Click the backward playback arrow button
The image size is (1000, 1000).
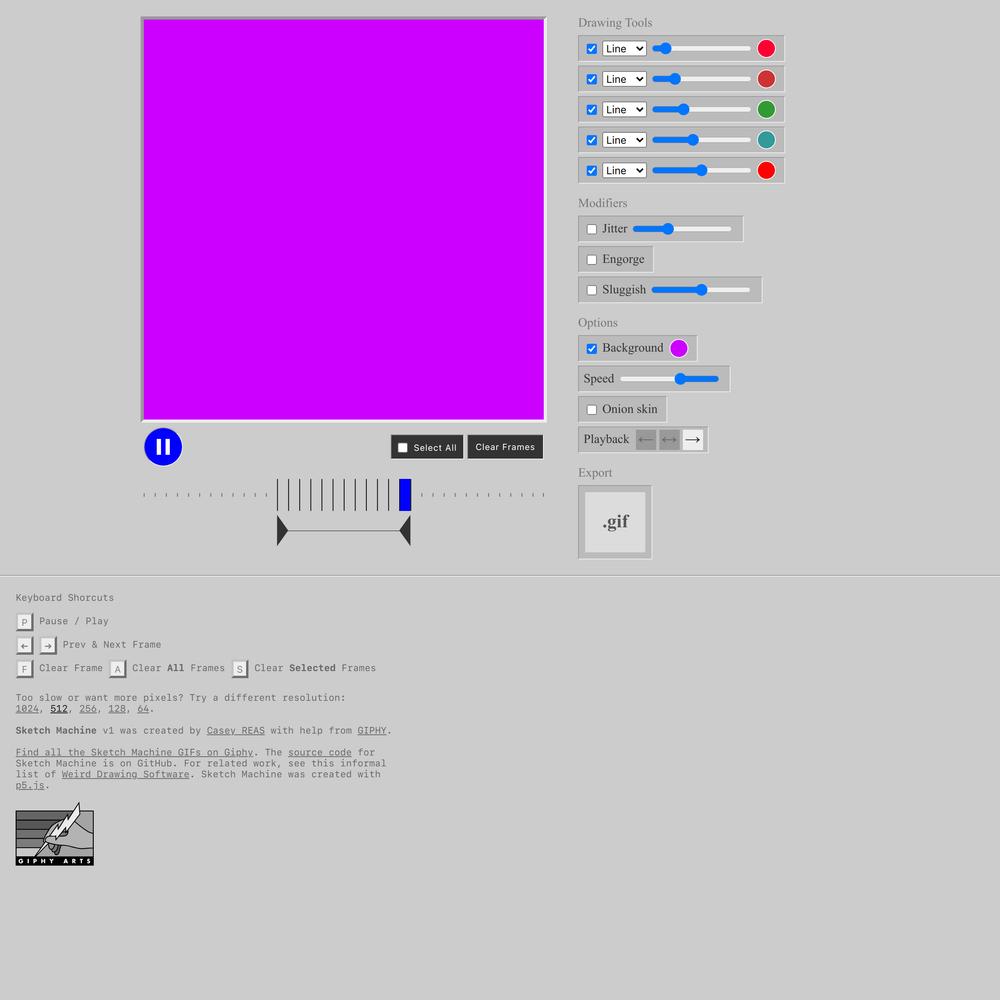click(645, 439)
